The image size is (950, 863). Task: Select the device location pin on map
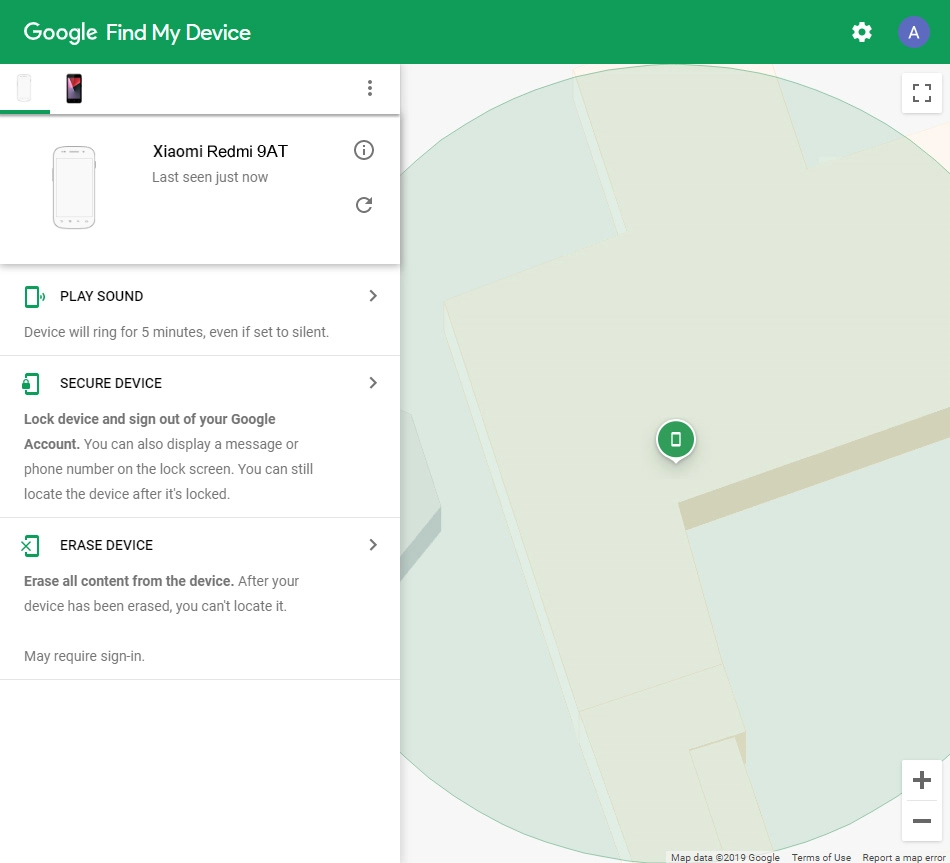click(676, 439)
